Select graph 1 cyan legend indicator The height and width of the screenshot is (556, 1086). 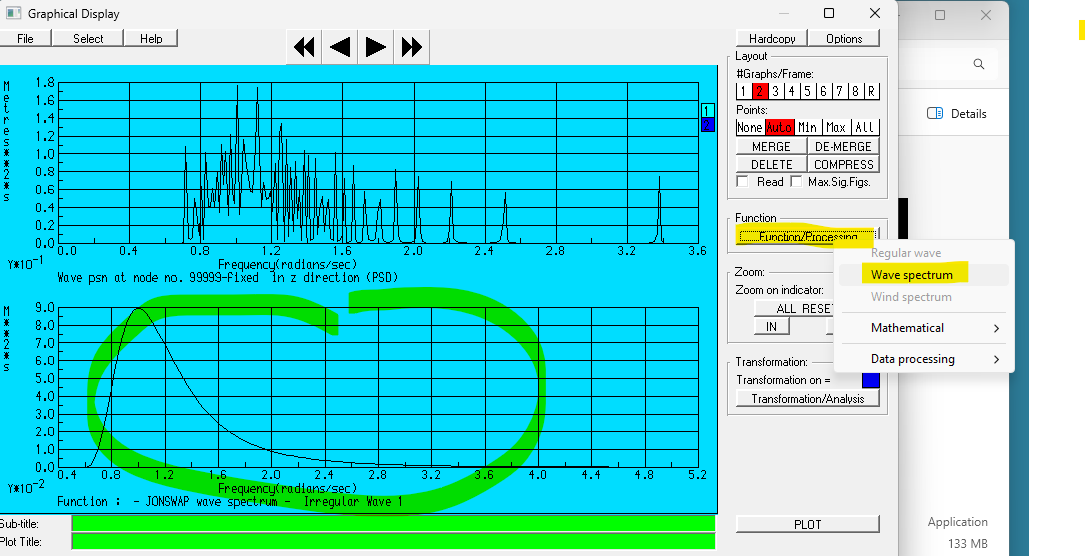click(x=707, y=111)
